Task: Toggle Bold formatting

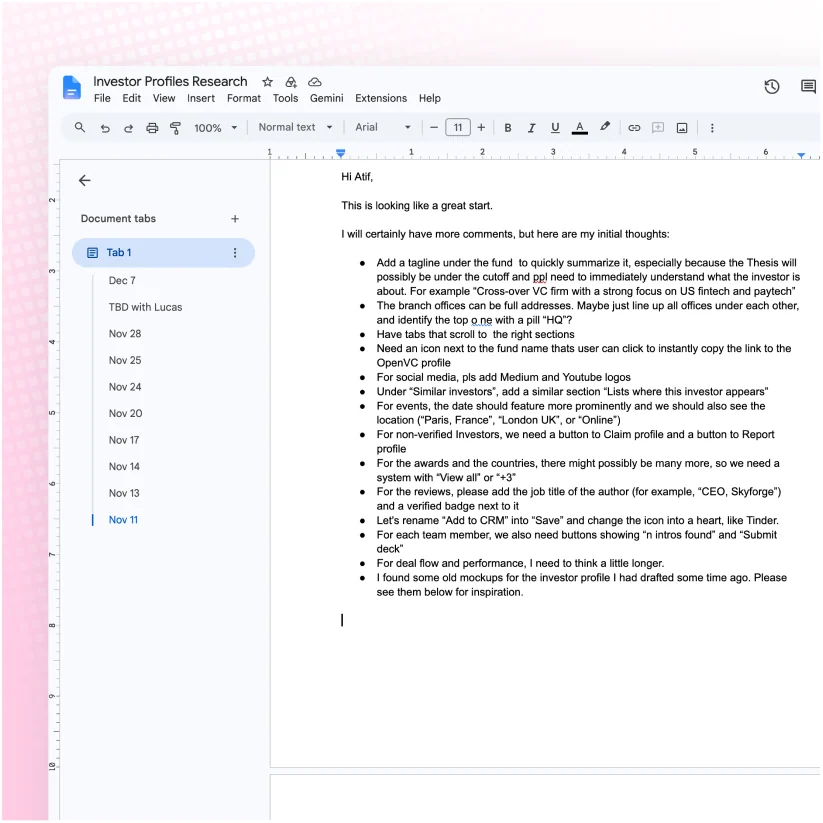Action: pyautogui.click(x=508, y=128)
